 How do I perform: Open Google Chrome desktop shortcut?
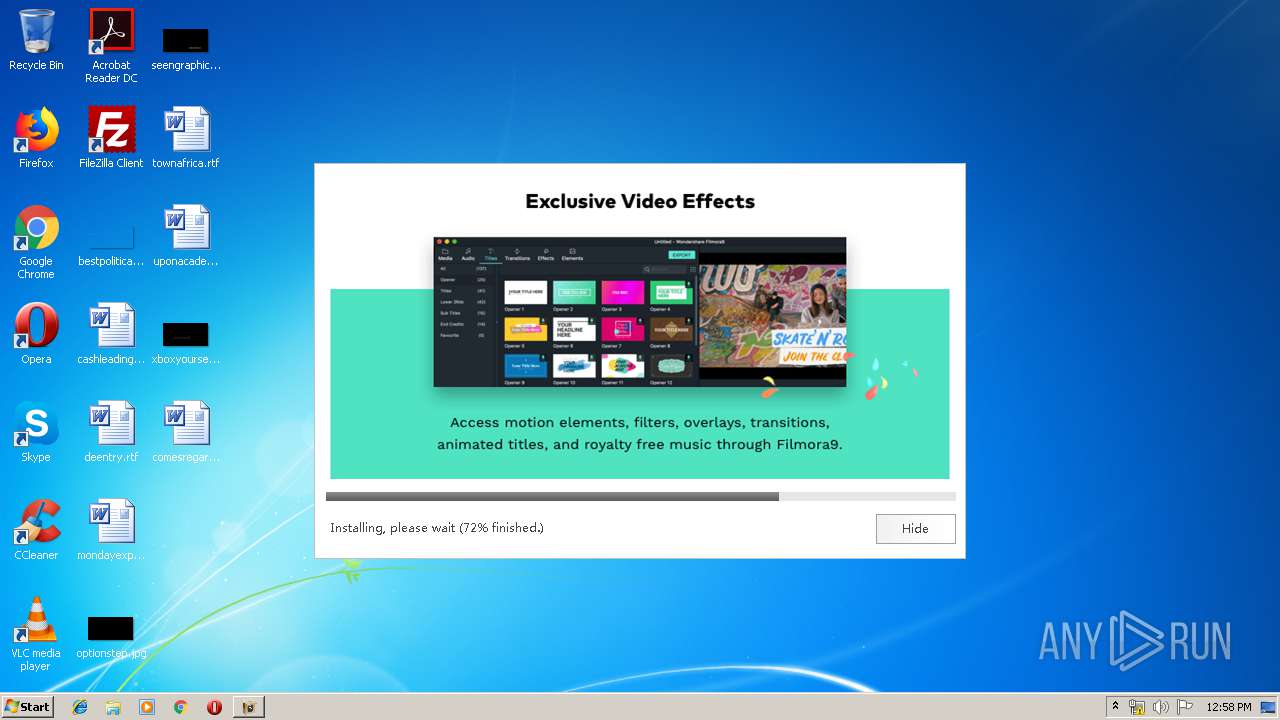(36, 242)
